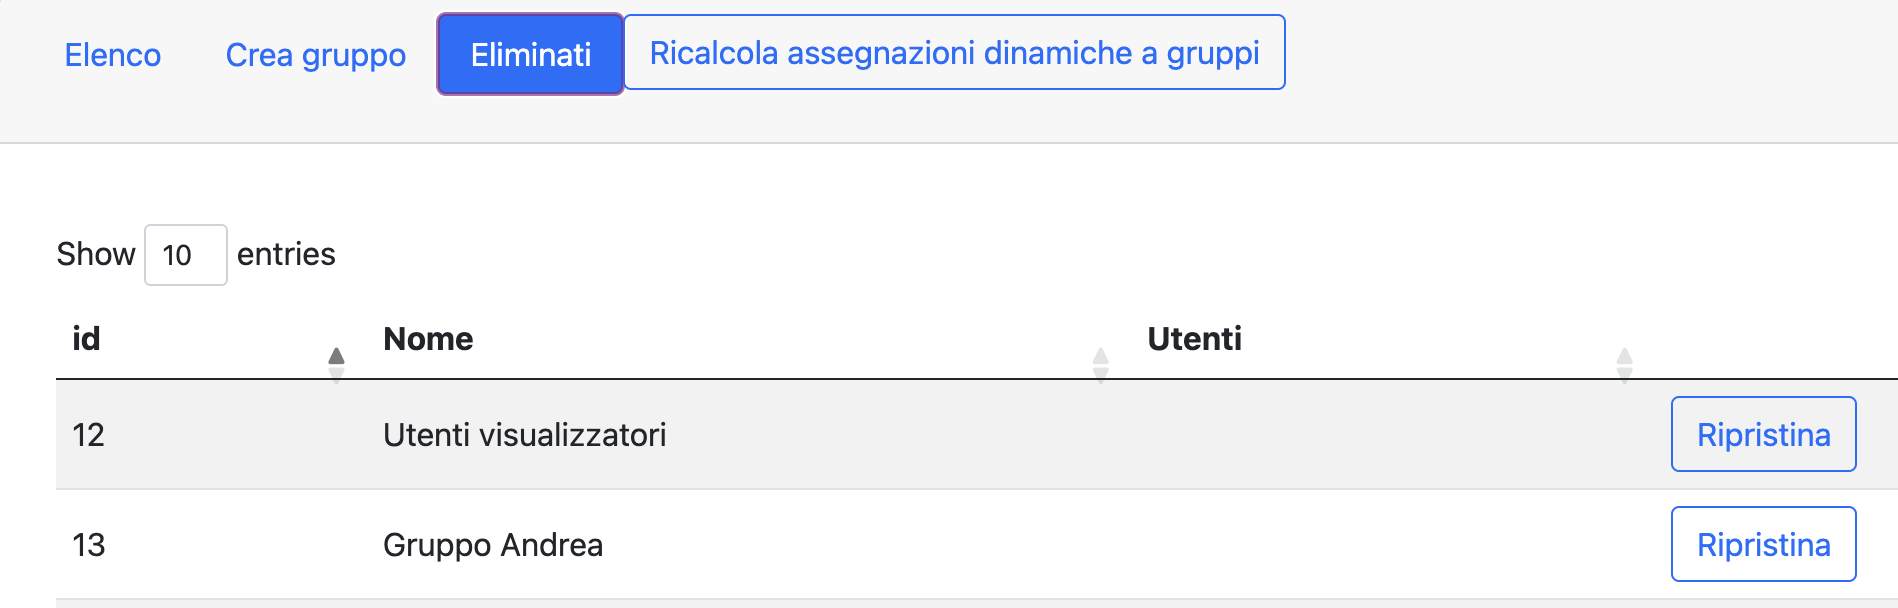Ripristina the Utenti visualizzatori group

[x=1763, y=434]
